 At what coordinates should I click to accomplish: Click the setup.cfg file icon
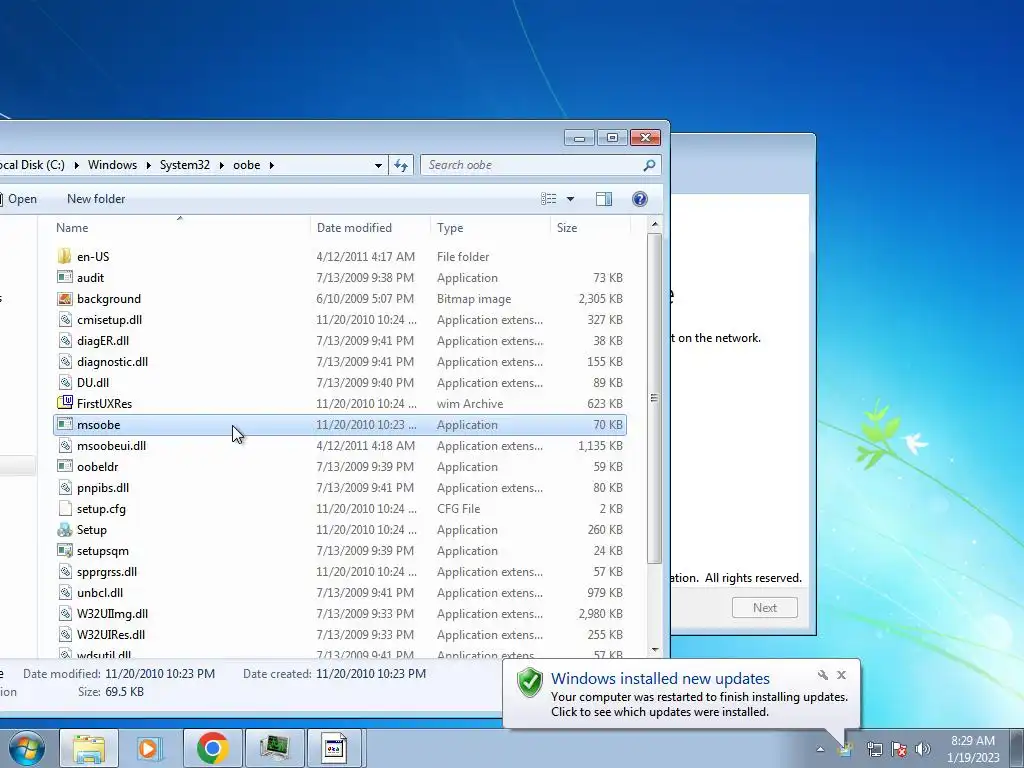coord(65,508)
